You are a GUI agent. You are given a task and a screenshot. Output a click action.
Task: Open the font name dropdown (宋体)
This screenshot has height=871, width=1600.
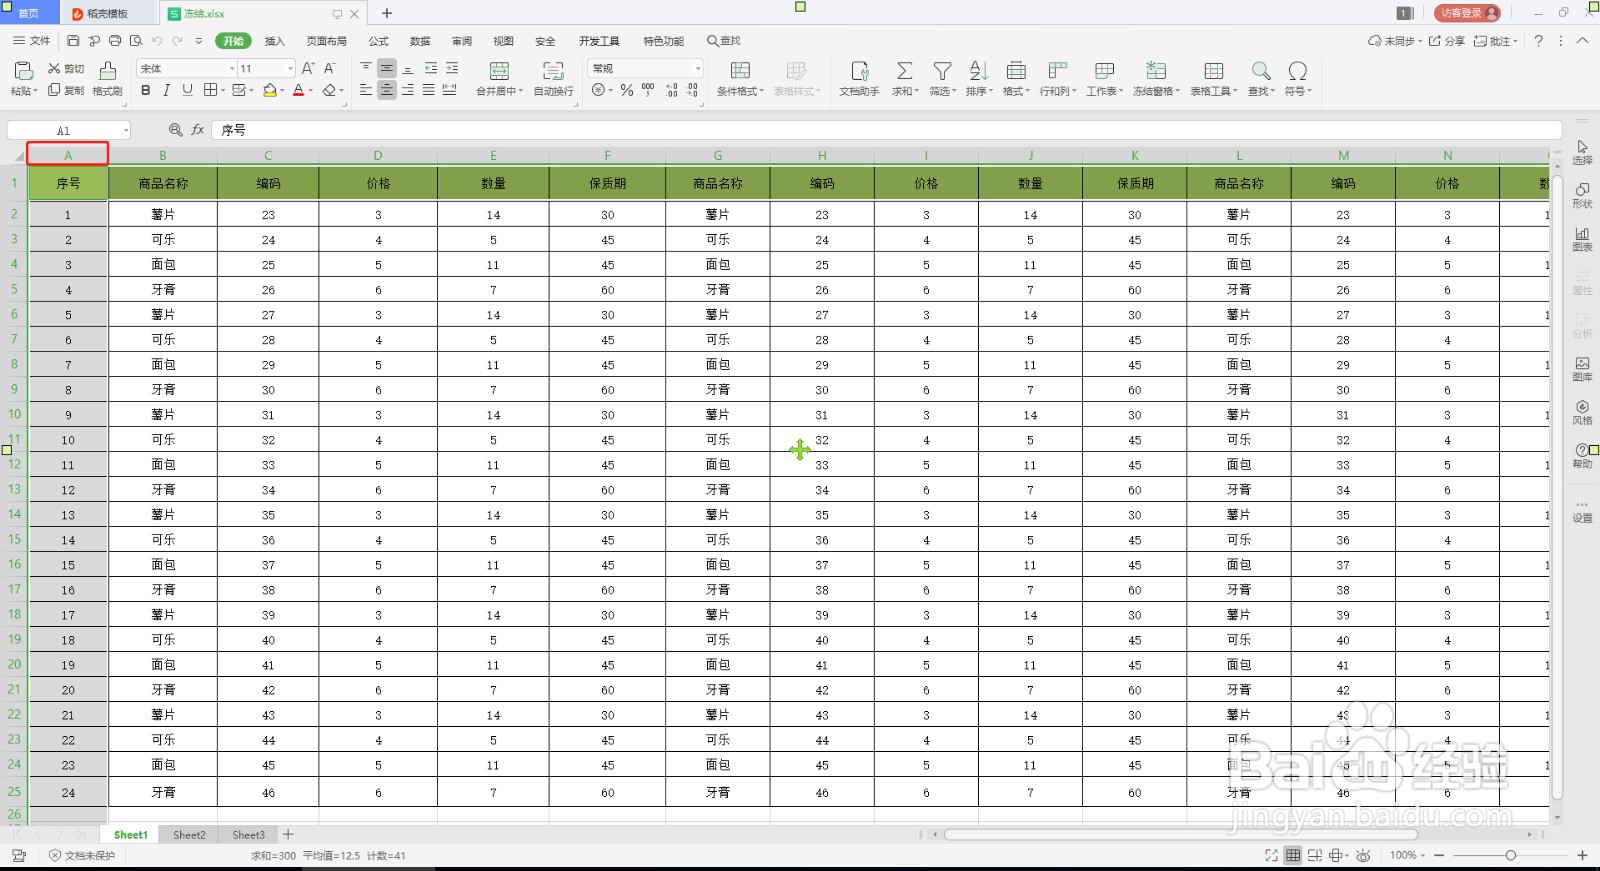232,69
